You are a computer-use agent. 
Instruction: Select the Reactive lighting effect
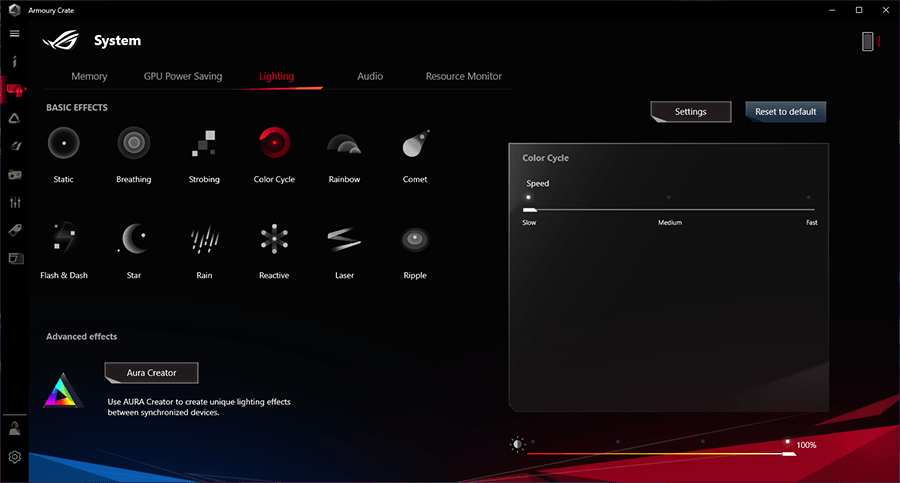(274, 239)
